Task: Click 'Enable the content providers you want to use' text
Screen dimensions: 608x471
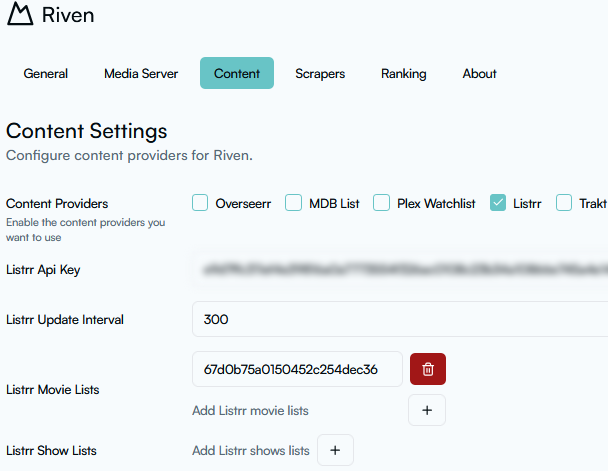Action: coord(85,229)
